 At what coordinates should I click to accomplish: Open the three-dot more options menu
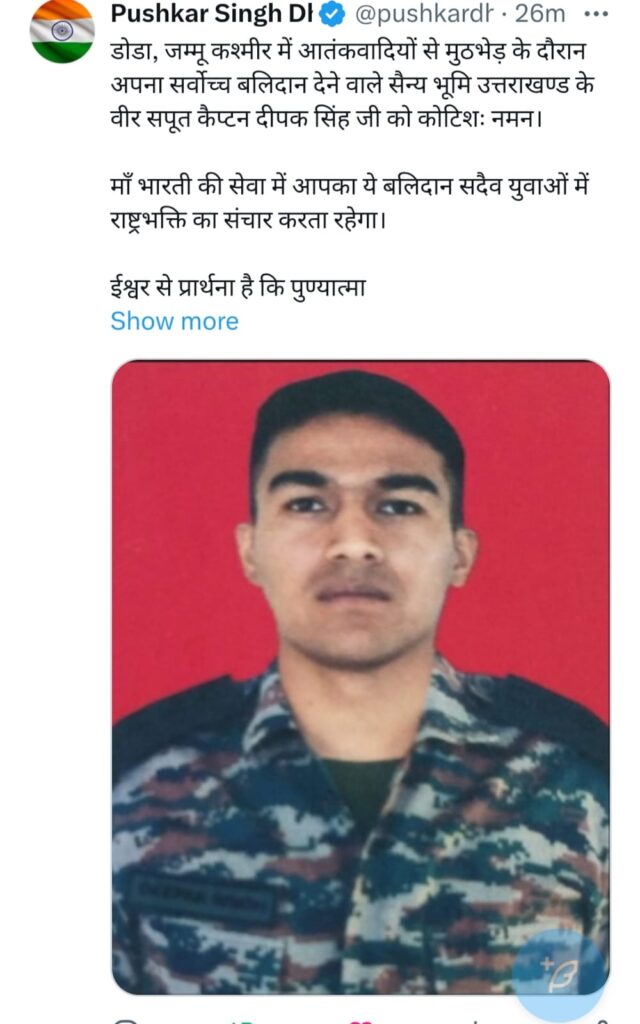coord(596,14)
